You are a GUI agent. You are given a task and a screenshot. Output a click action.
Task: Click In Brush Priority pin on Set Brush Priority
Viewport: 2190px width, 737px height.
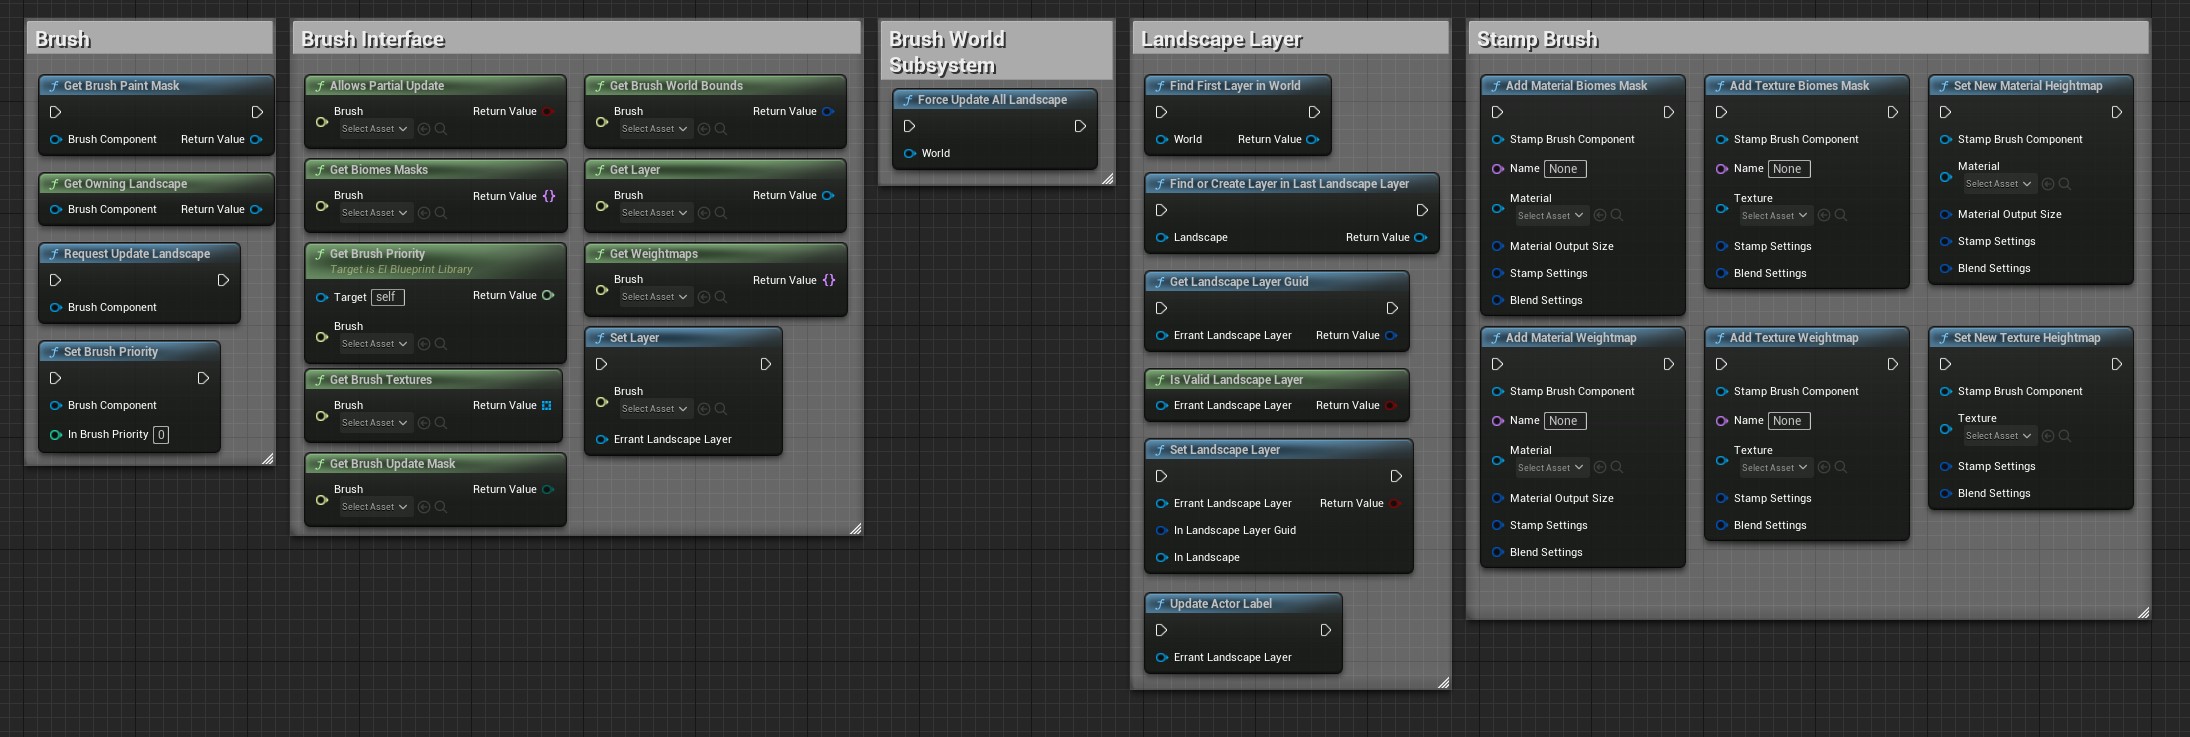click(x=56, y=434)
